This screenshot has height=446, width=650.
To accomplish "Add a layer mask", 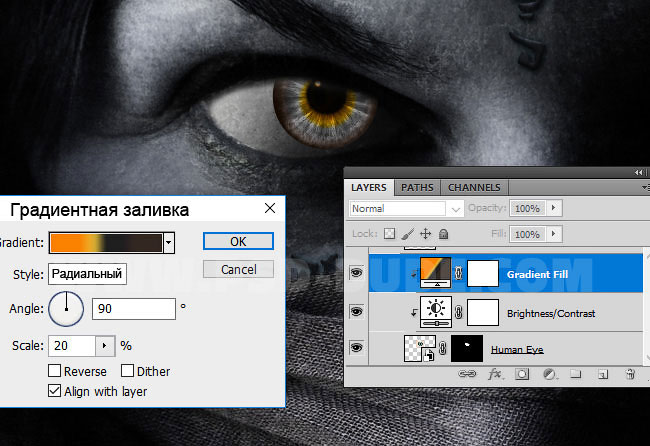I will pos(522,374).
